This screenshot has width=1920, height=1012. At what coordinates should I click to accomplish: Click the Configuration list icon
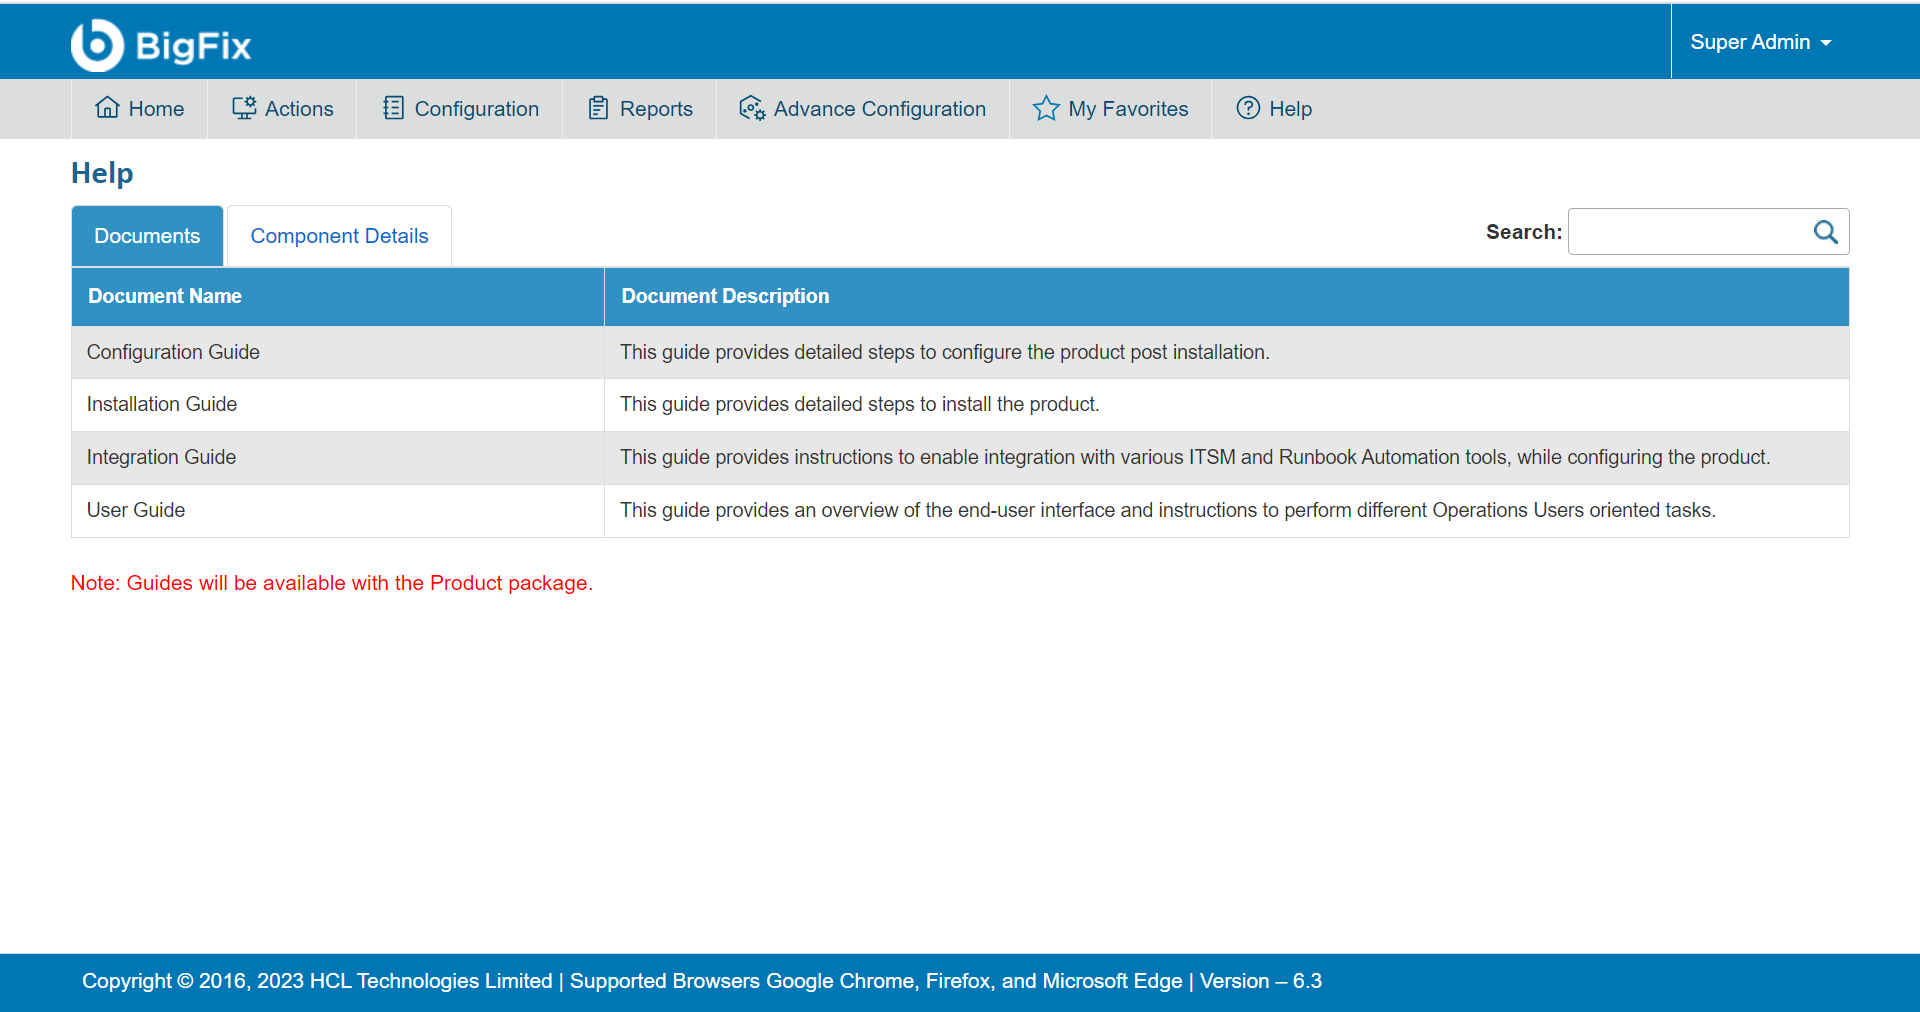pos(393,108)
